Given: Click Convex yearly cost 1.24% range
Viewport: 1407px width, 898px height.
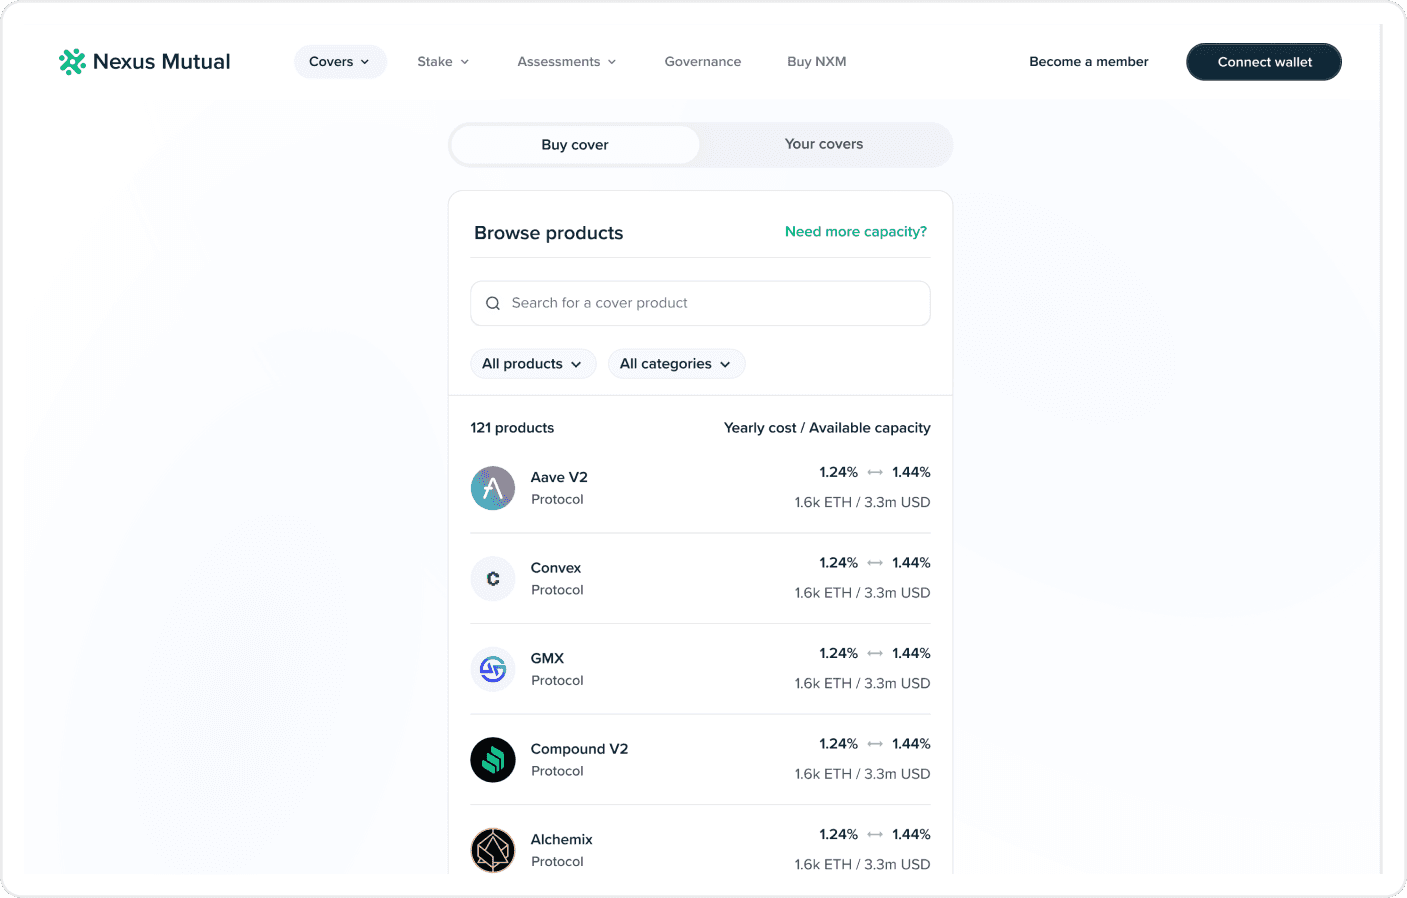Looking at the screenshot, I should 875,563.
